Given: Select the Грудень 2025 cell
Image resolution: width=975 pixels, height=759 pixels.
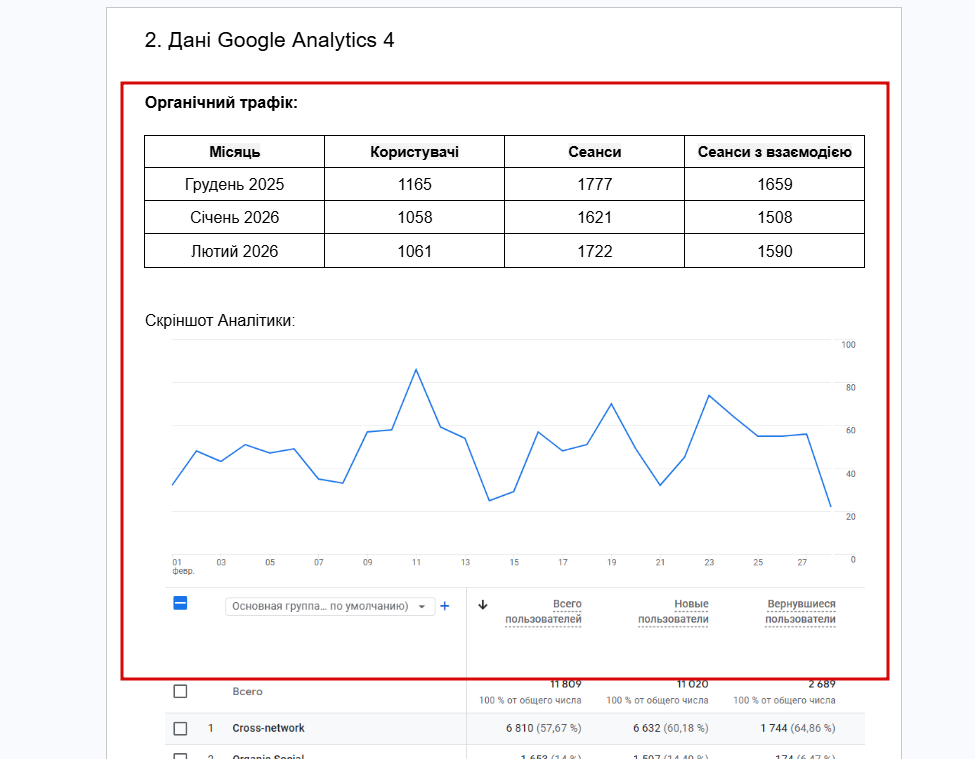Looking at the screenshot, I should click(x=234, y=184).
